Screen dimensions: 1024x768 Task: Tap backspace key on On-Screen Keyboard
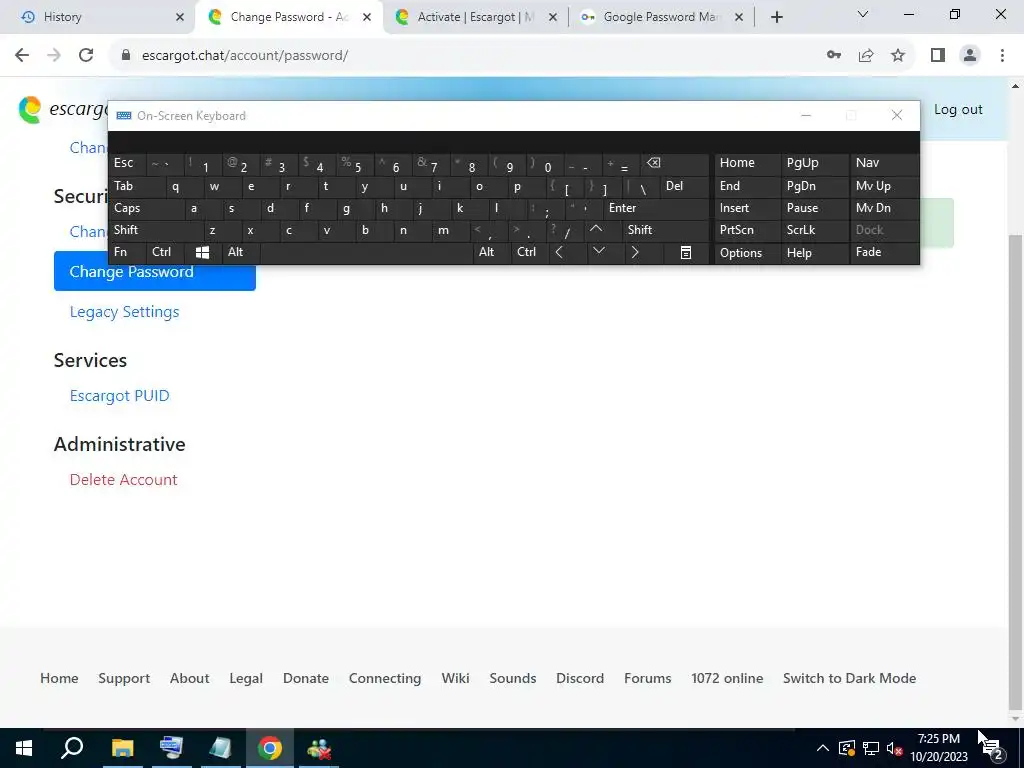click(675, 164)
